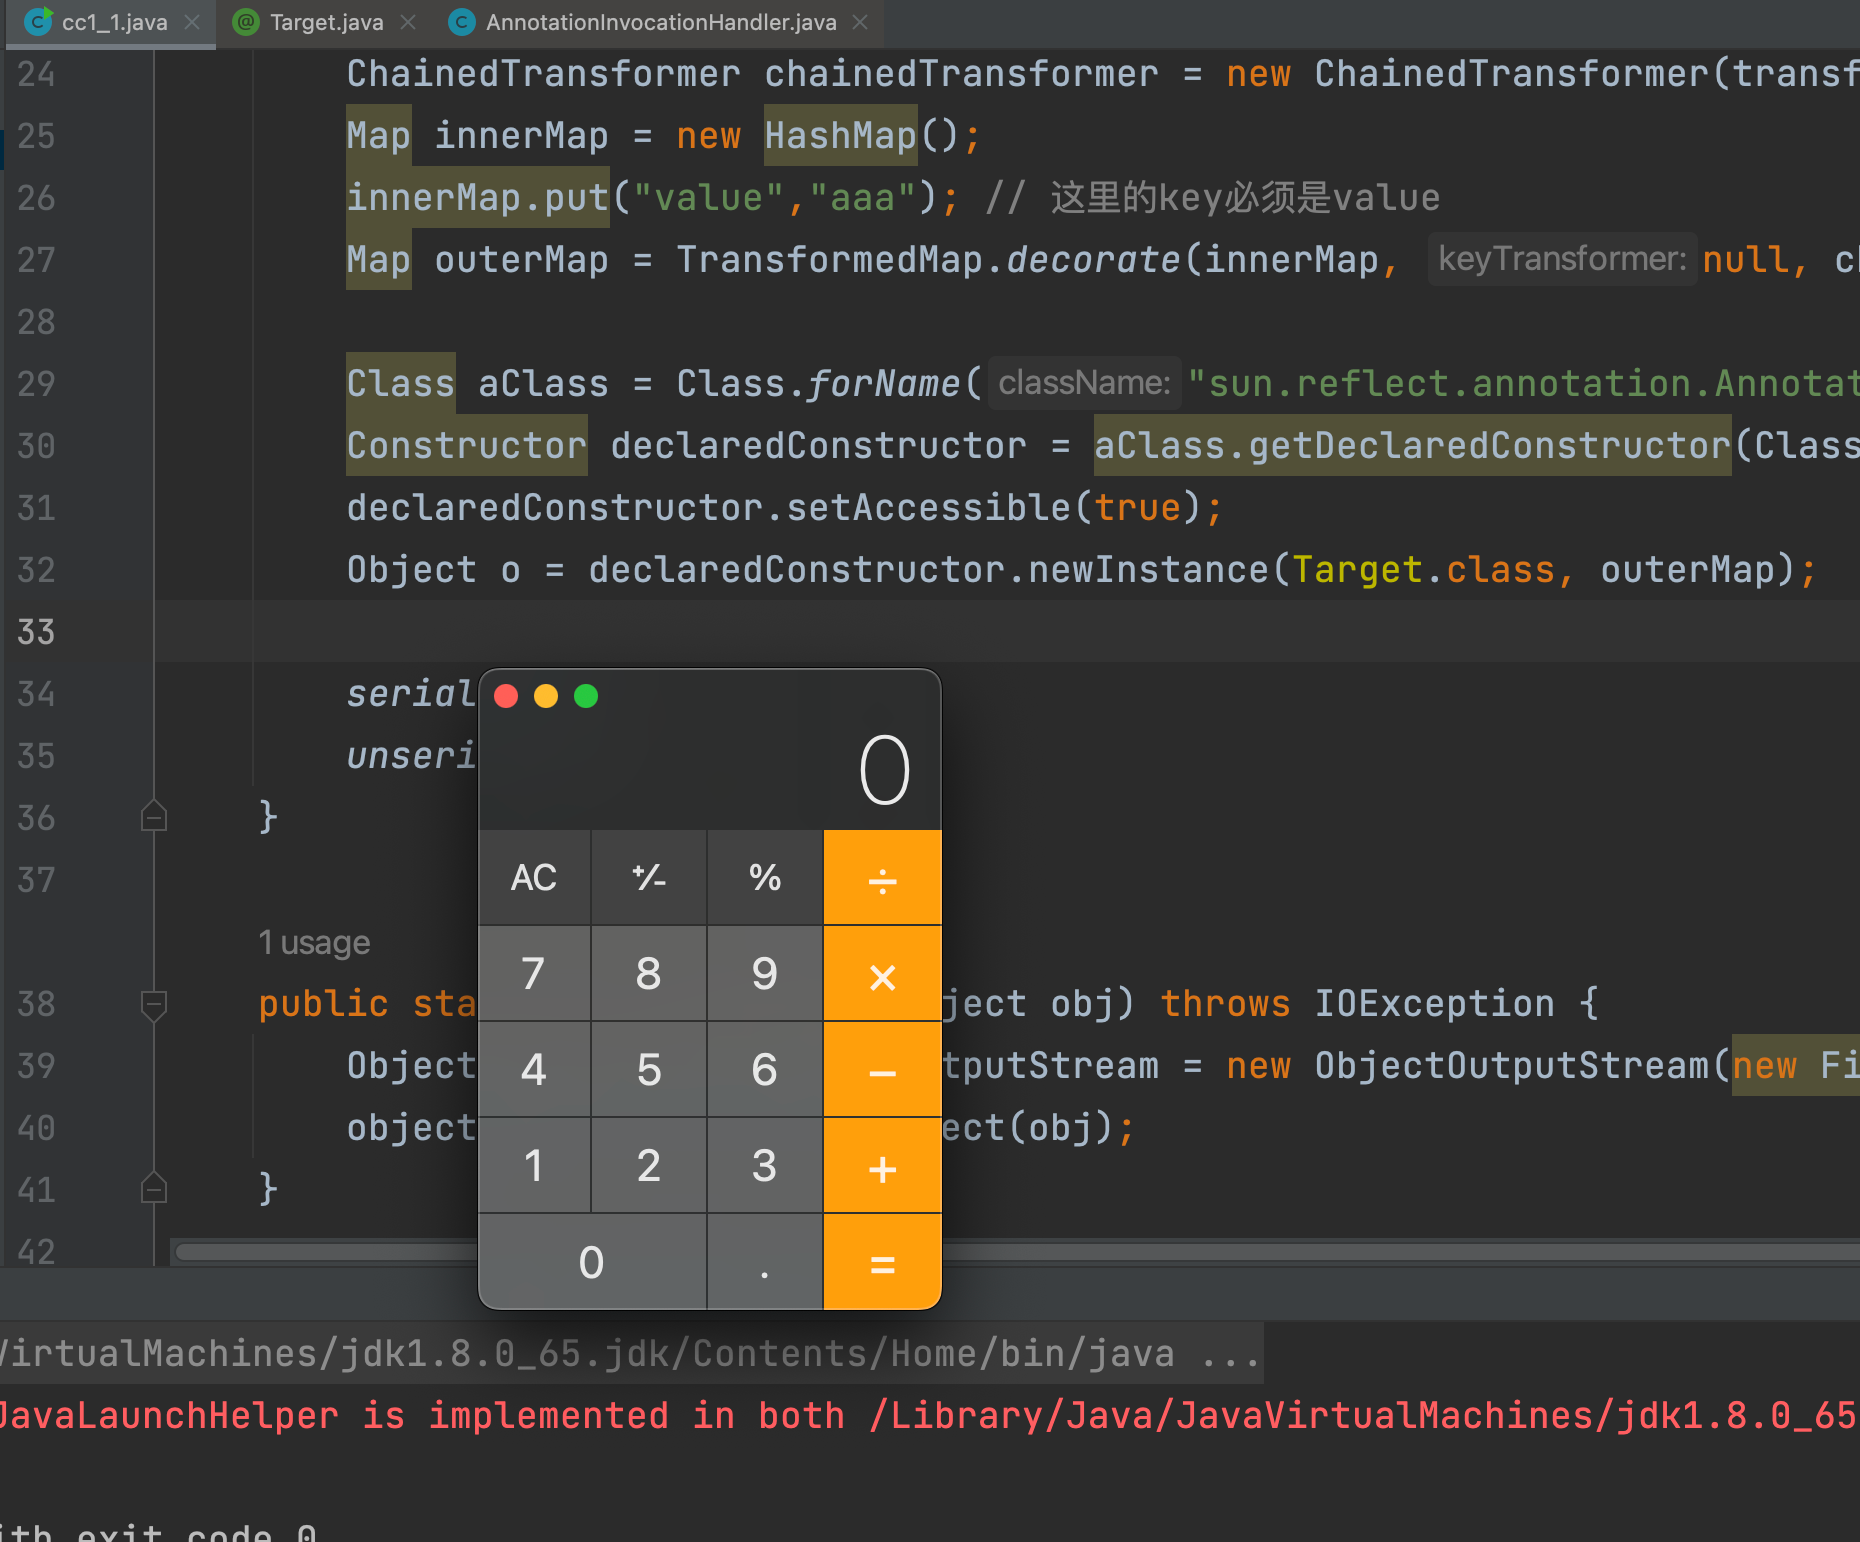Click the '1 usage' code hint
Image resolution: width=1860 pixels, height=1542 pixels.
314,943
